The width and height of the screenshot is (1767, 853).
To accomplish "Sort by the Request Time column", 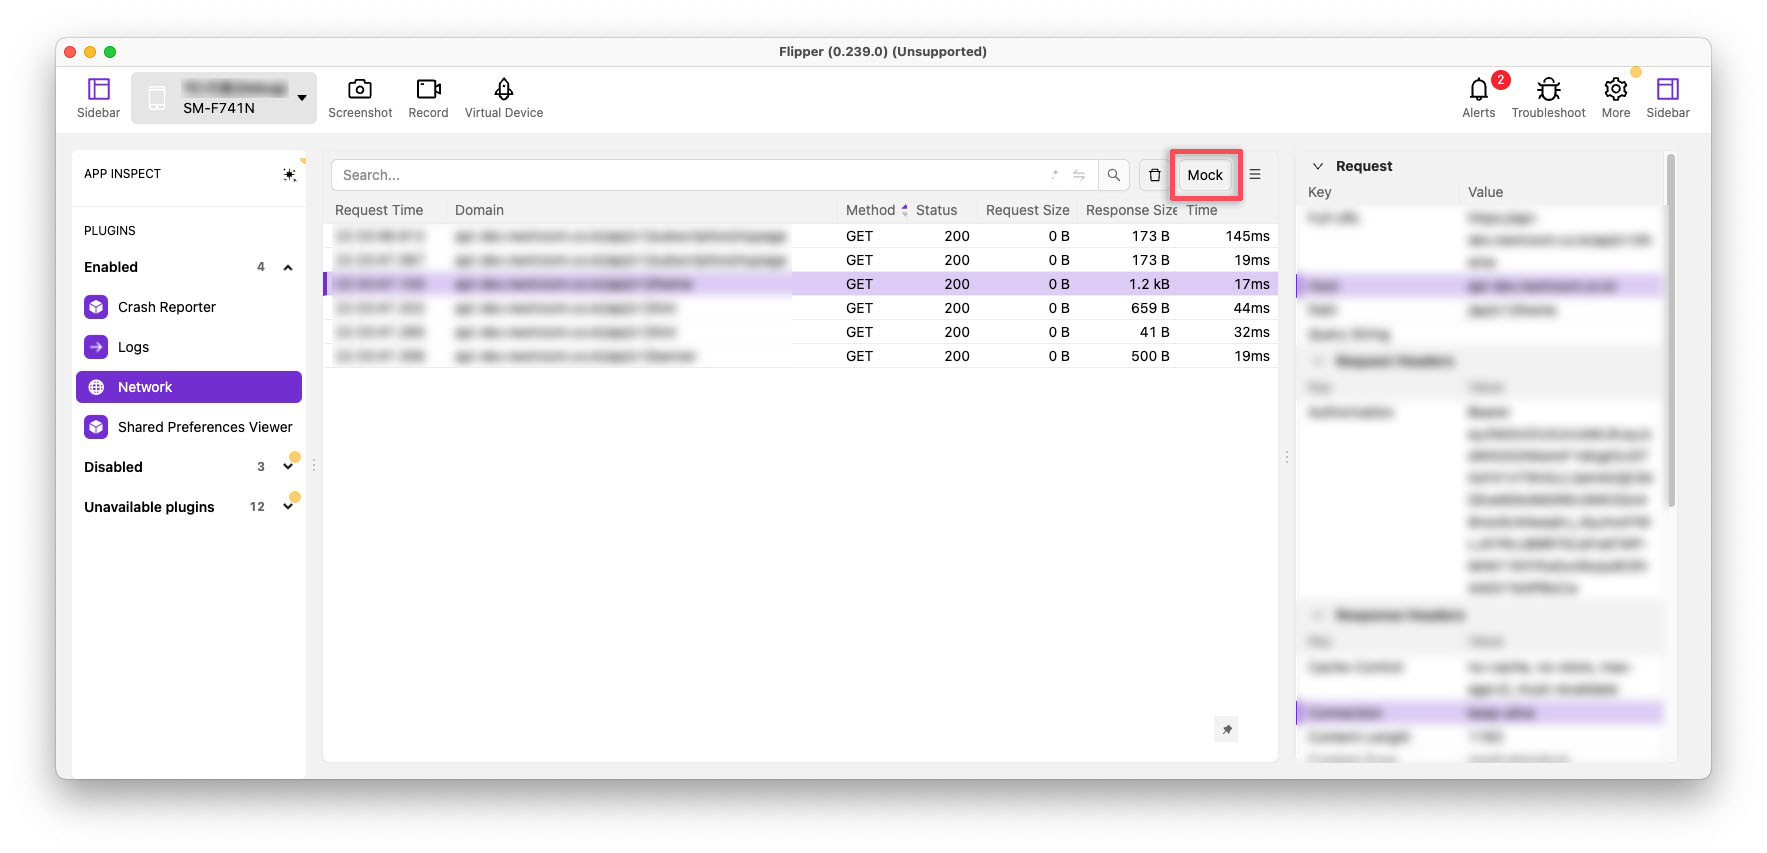I will point(379,210).
